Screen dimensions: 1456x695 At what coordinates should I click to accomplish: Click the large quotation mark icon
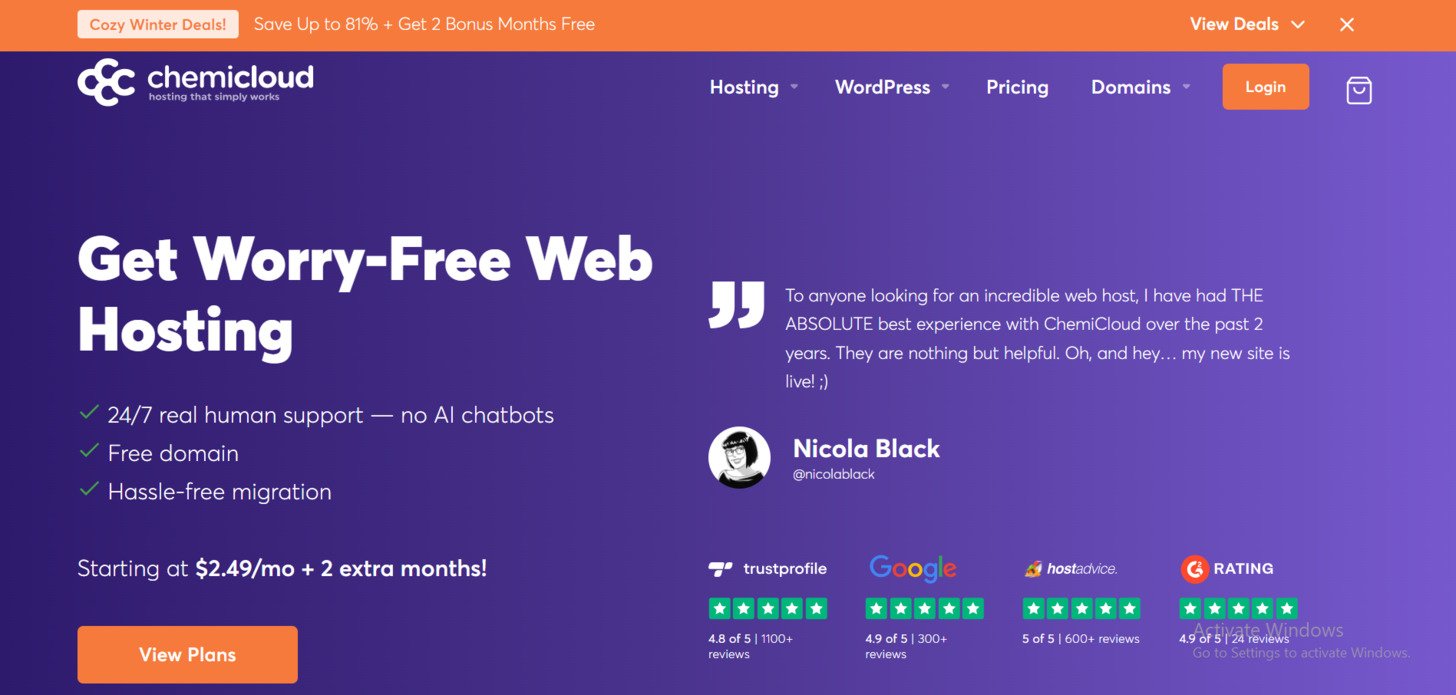tap(736, 305)
